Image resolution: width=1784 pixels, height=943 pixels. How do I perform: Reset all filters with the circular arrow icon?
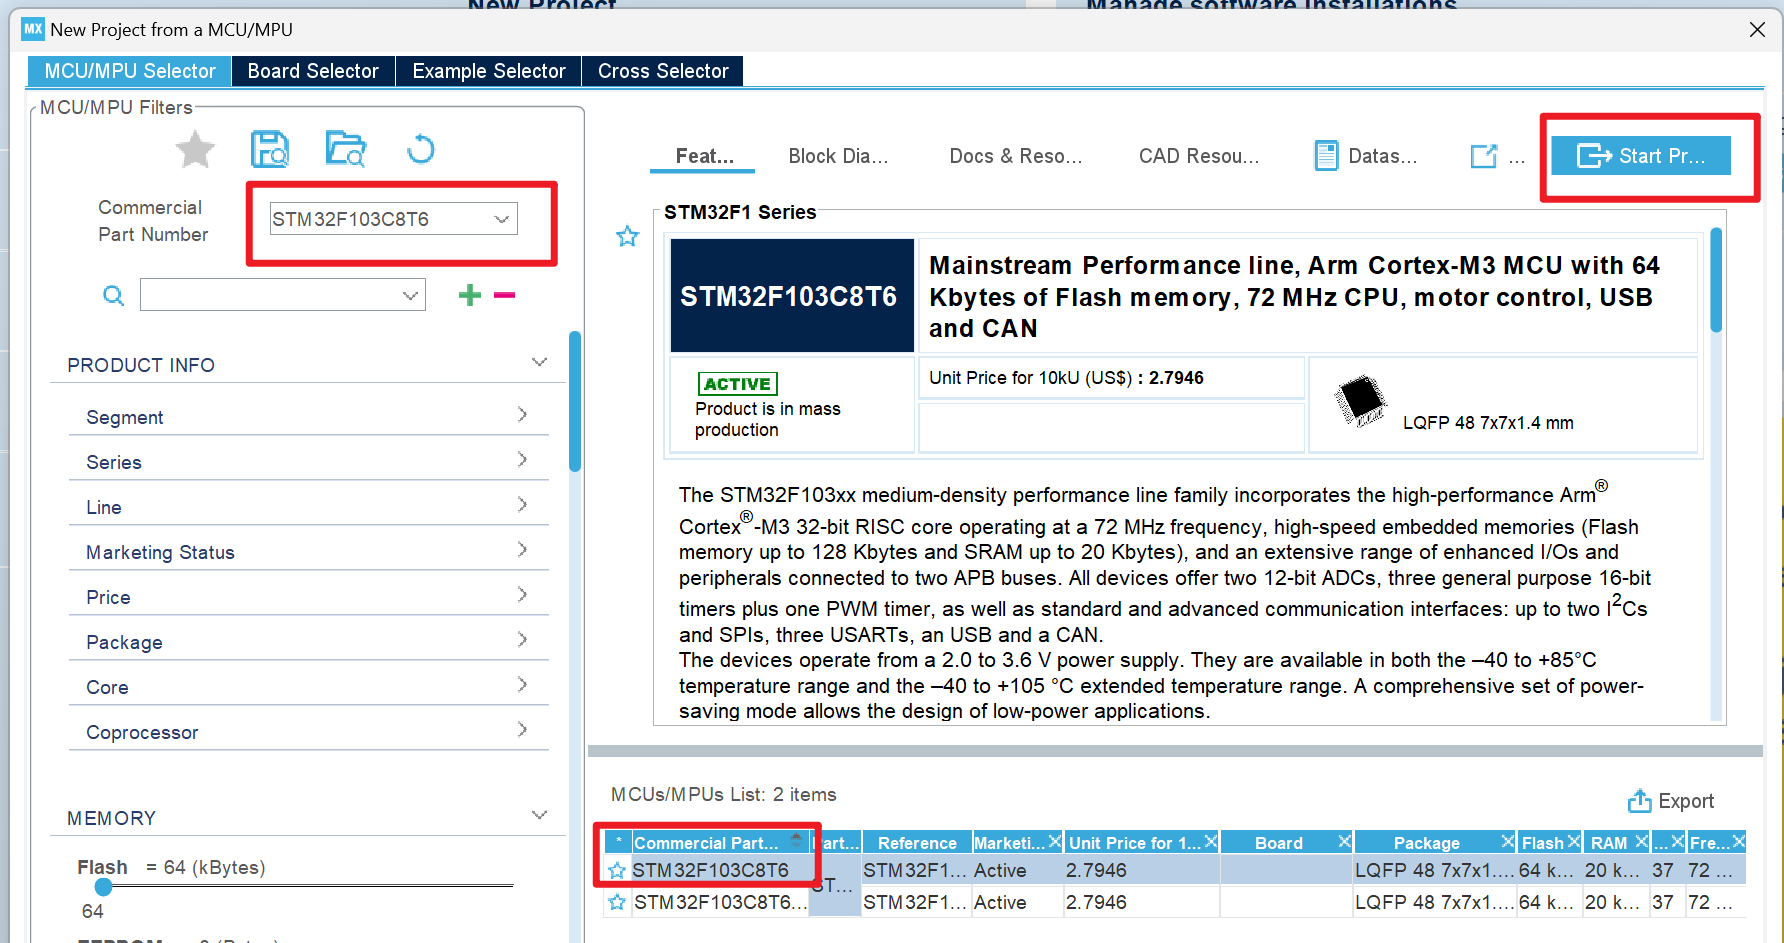click(421, 149)
